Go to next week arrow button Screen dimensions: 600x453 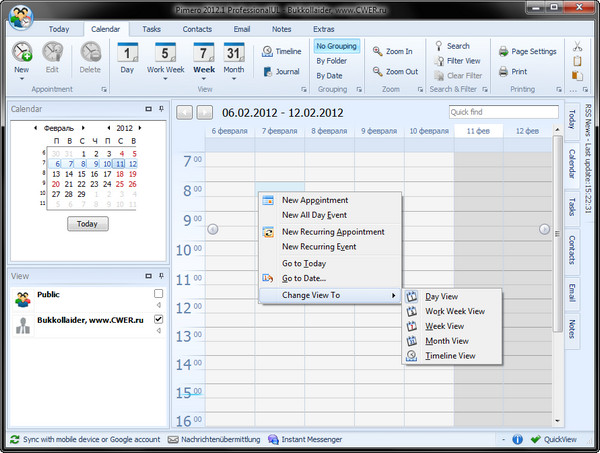205,112
